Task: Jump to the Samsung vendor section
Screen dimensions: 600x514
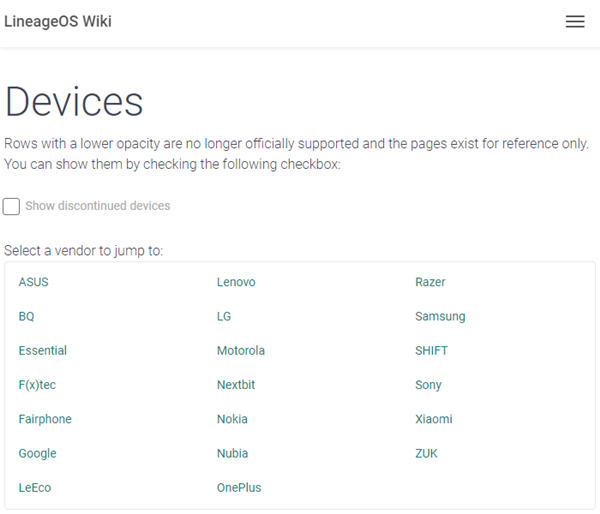Action: pos(440,316)
